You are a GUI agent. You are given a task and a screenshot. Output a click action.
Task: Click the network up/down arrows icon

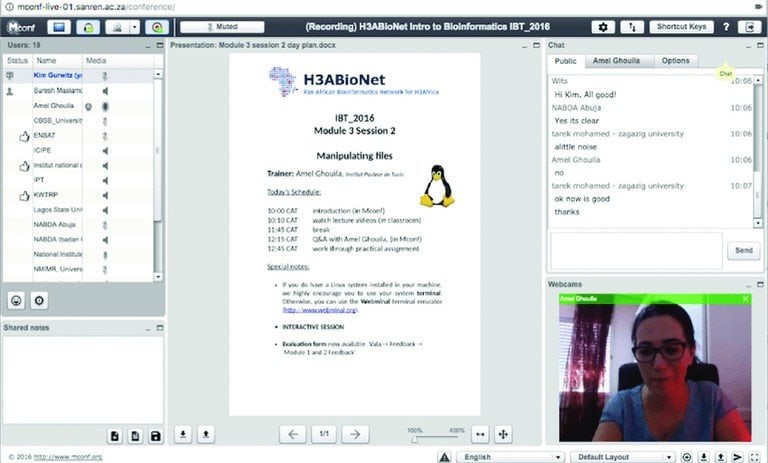632,27
